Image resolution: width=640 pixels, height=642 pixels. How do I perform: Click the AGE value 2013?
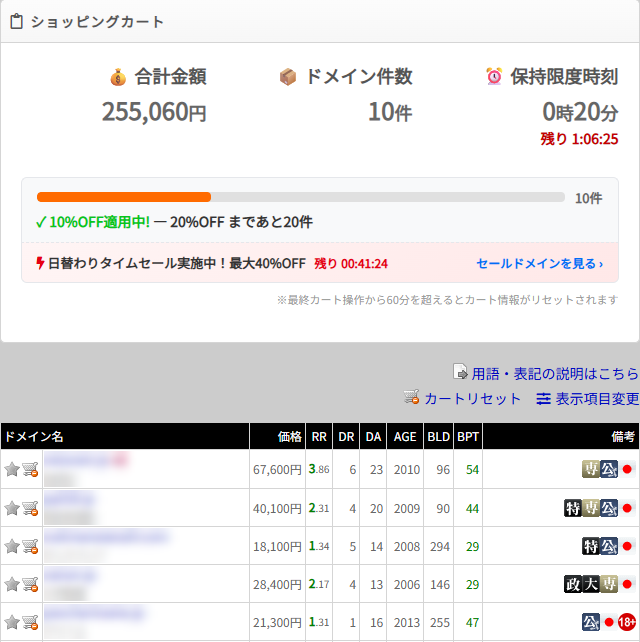pos(407,622)
